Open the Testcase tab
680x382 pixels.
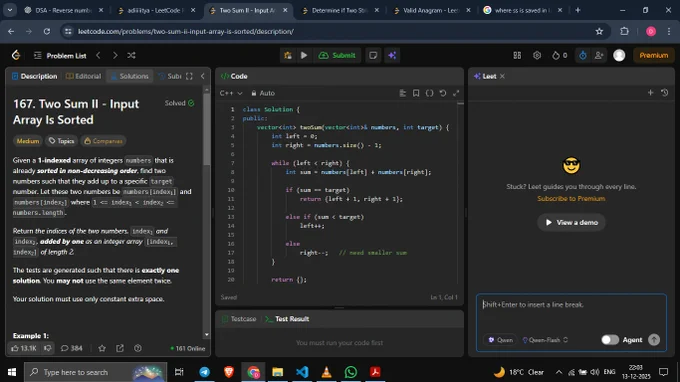point(239,319)
